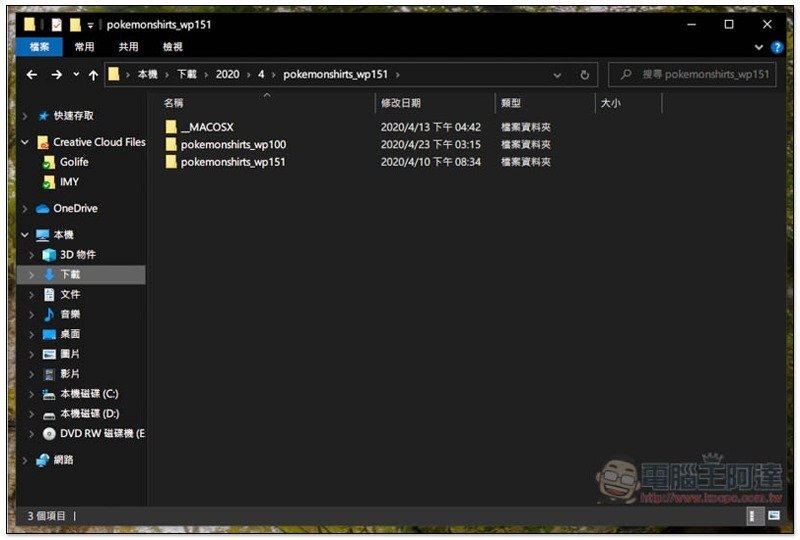Go up one folder level
Image resolution: width=800 pixels, height=540 pixels.
point(93,75)
